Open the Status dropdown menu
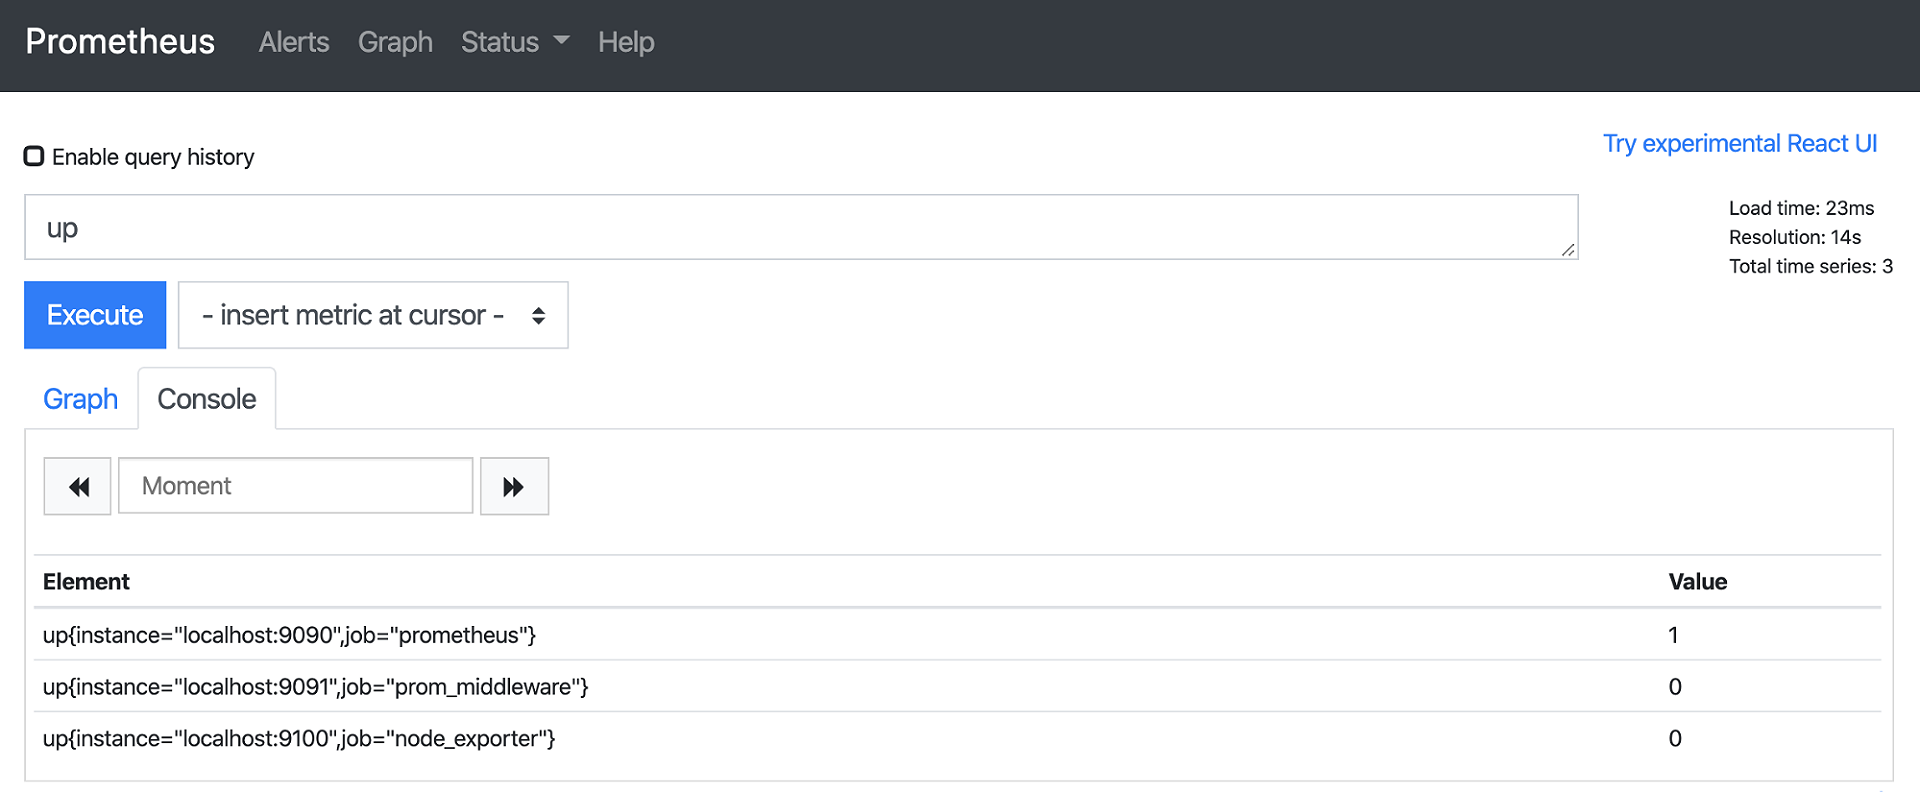The width and height of the screenshot is (1920, 792). (x=513, y=42)
